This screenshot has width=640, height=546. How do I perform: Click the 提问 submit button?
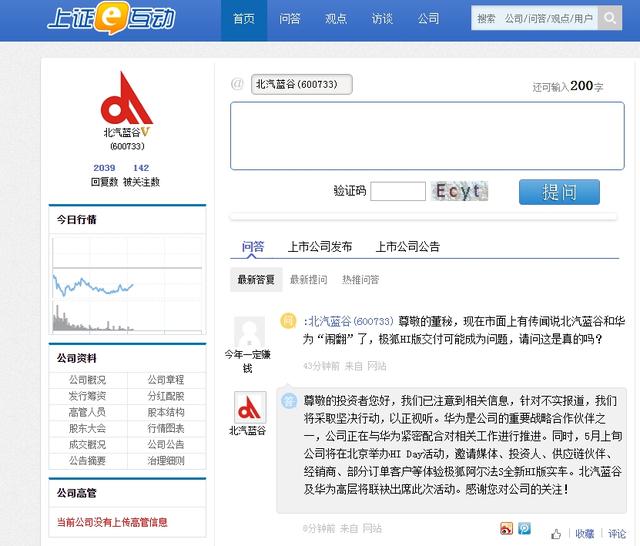[x=559, y=192]
